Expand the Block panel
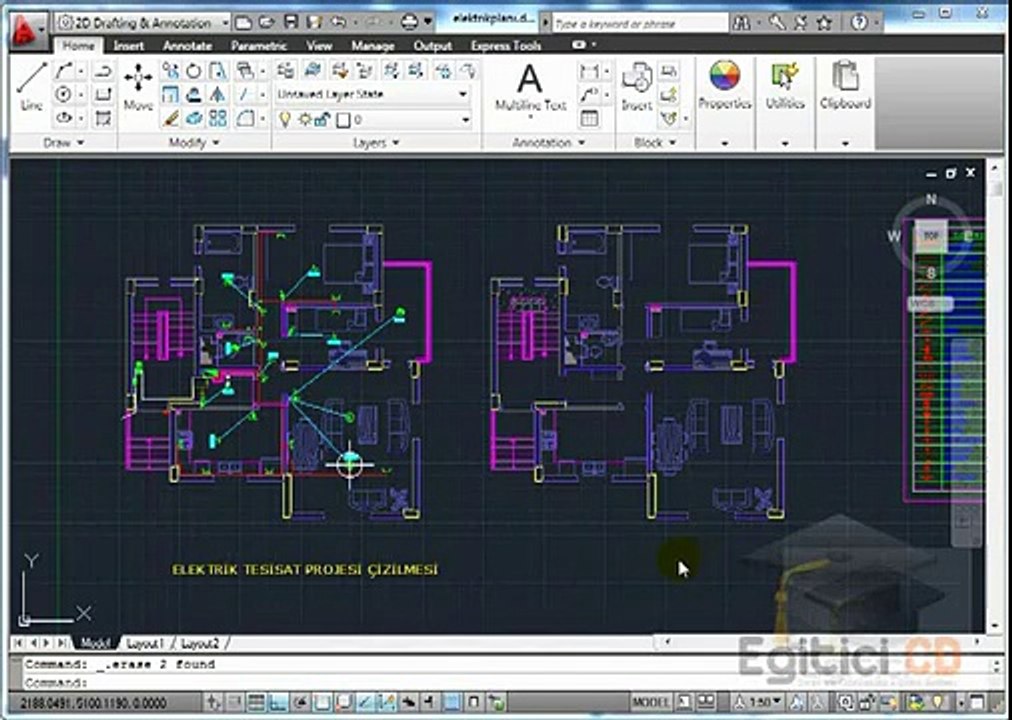Screen dimensions: 1012x720 (655, 143)
